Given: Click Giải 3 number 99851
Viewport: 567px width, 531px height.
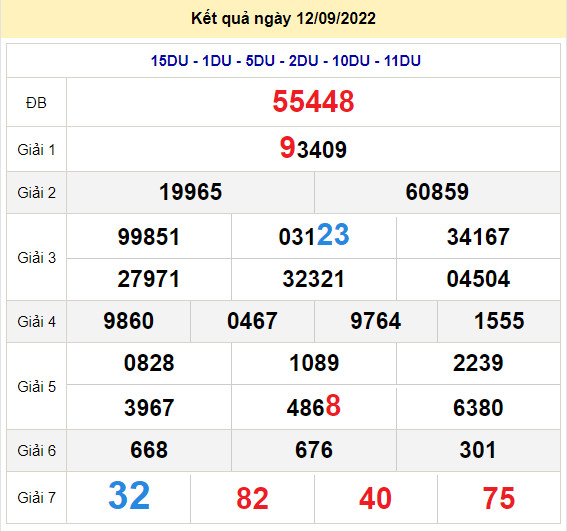Looking at the screenshot, I should coord(149,237).
